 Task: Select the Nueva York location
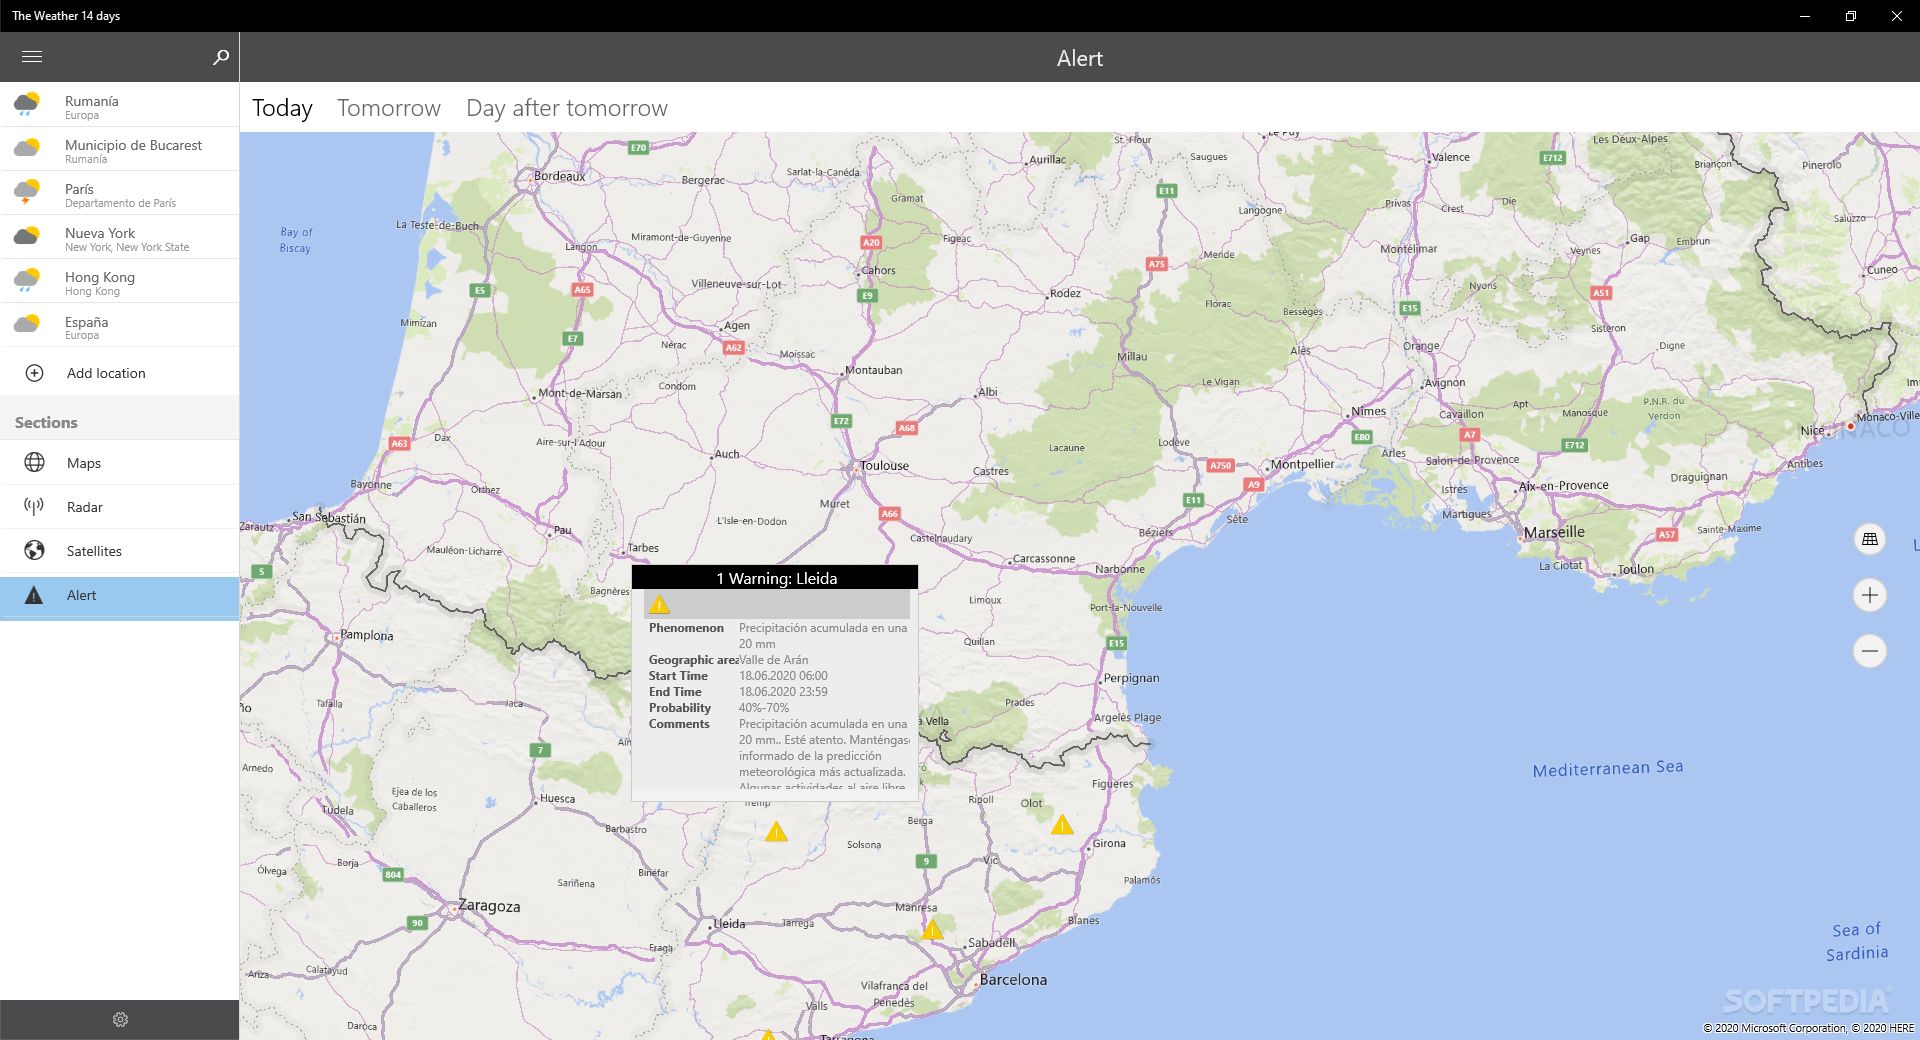click(120, 237)
